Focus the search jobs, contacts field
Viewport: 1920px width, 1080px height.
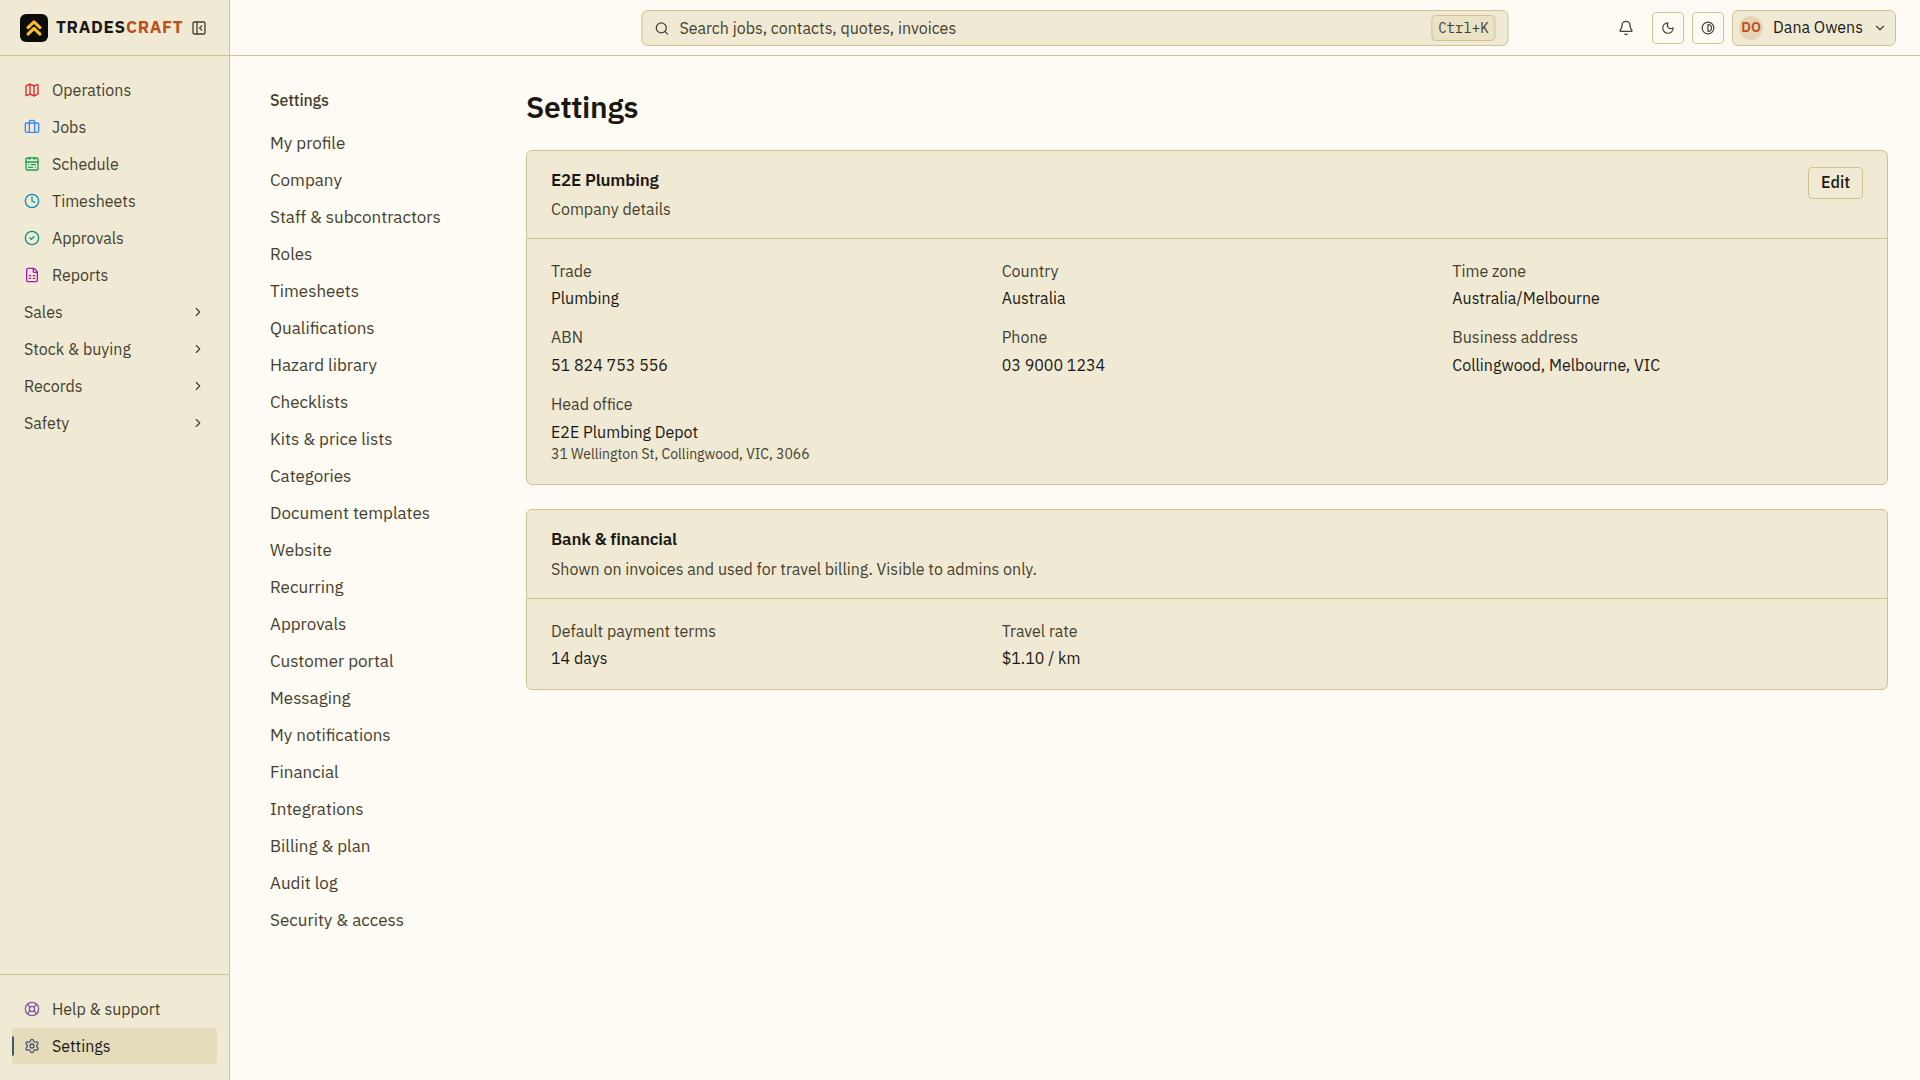click(1074, 28)
